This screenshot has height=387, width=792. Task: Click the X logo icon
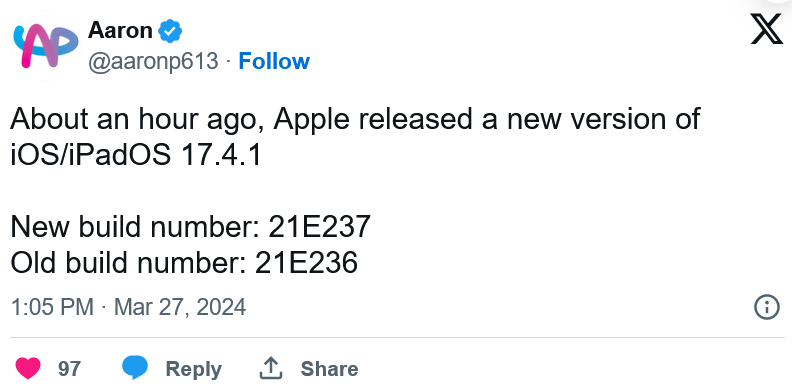(x=767, y=28)
